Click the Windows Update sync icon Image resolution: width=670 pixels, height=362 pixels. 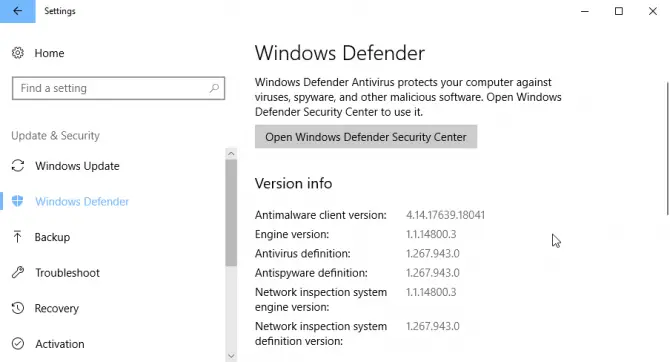coord(18,166)
